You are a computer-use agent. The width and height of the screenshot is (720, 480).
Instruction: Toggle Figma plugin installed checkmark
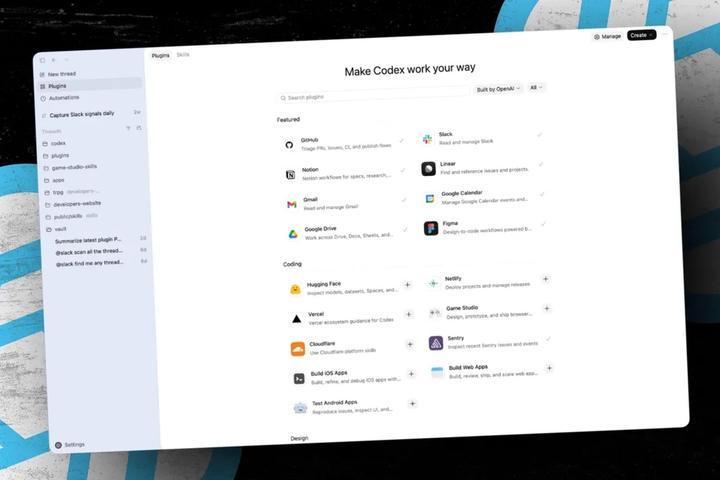543,224
